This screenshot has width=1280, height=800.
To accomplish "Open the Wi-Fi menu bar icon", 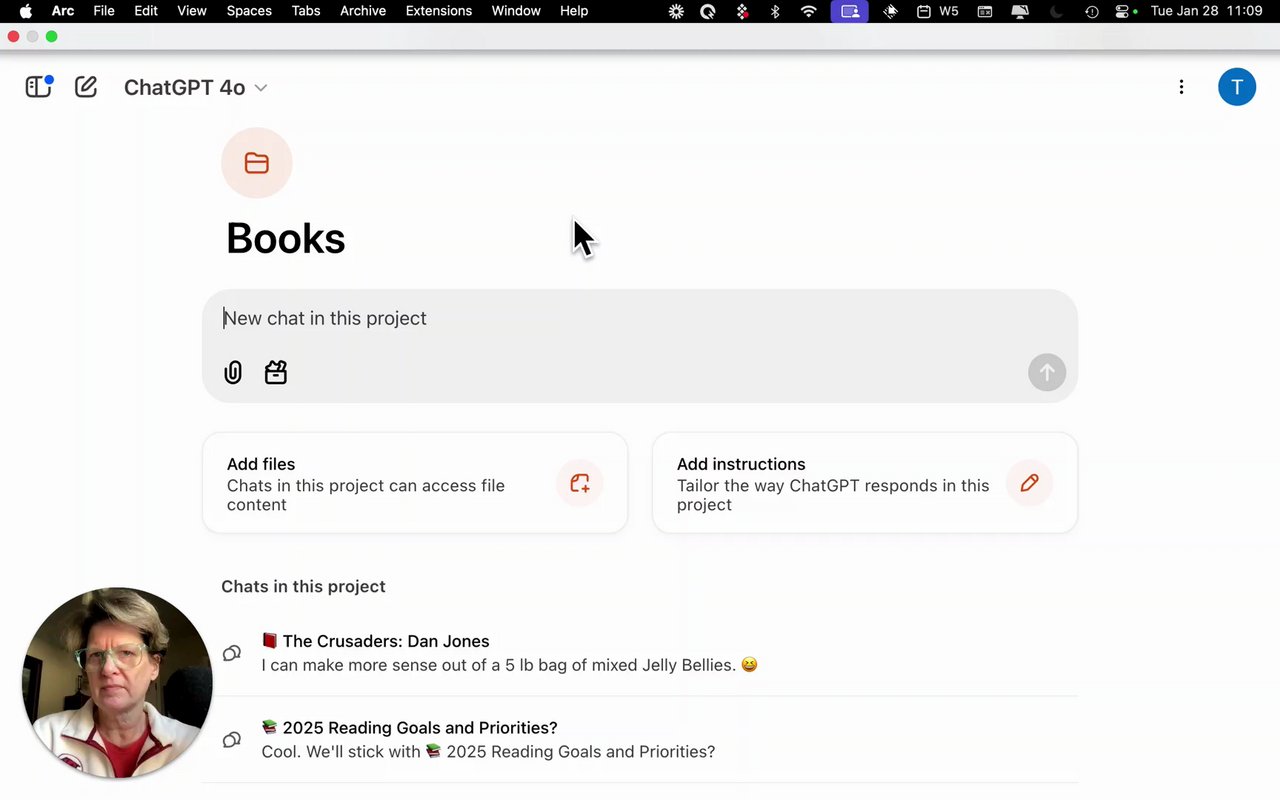I will 809,11.
